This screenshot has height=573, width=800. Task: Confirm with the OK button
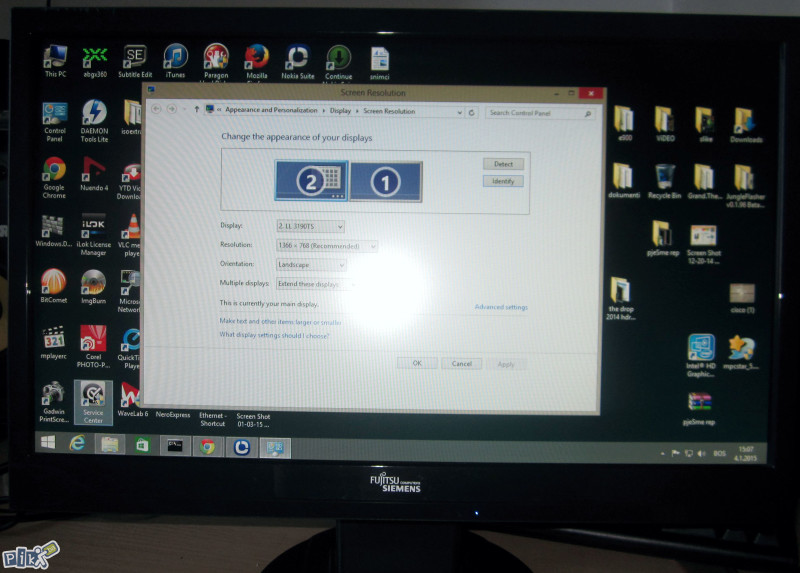(417, 363)
